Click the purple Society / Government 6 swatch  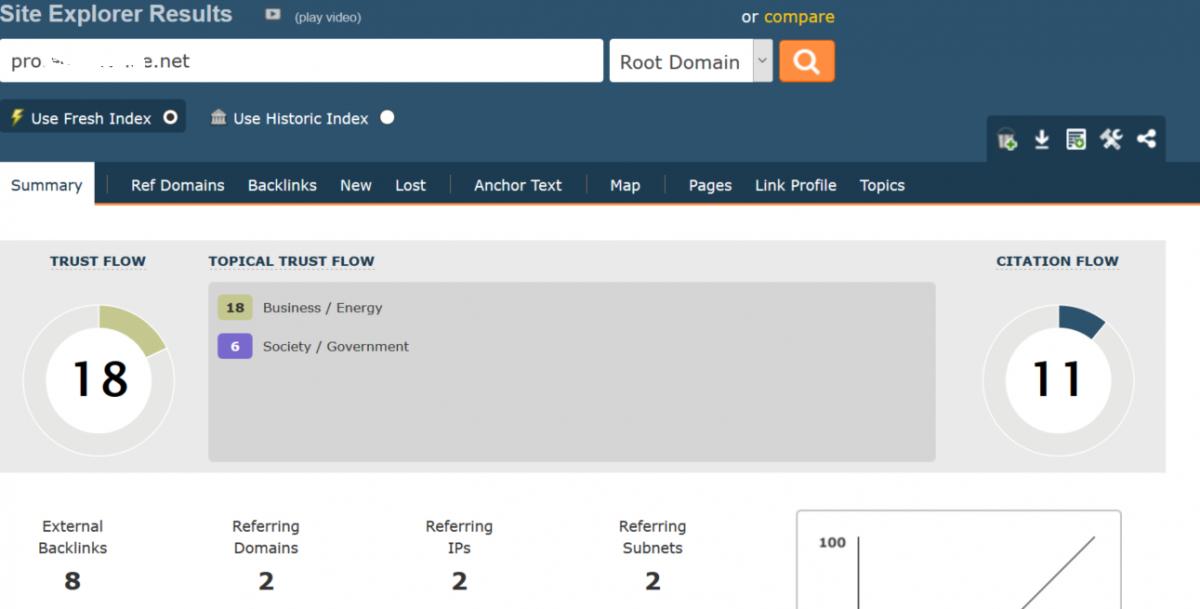(x=235, y=346)
